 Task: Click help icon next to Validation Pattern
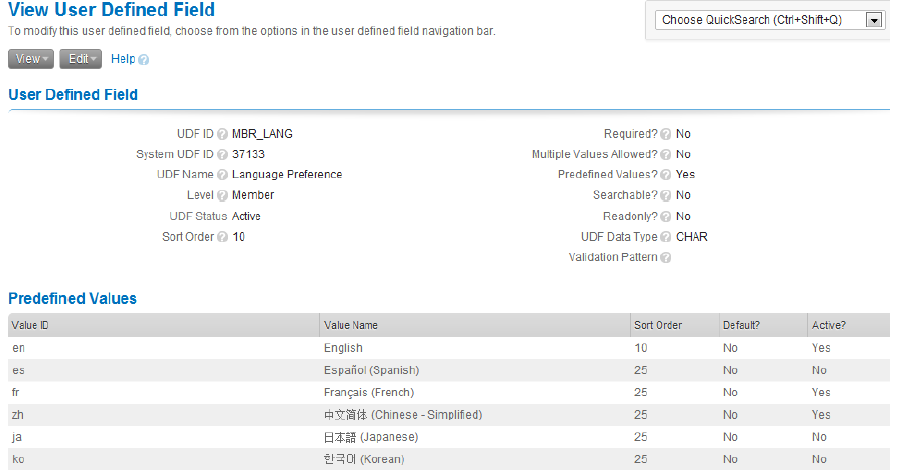point(666,258)
